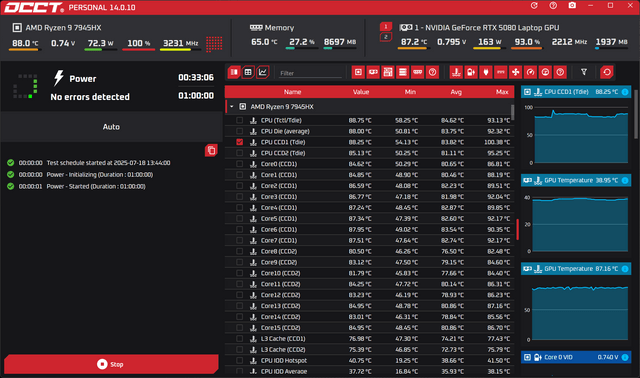Toggle the temperature sensor type filter

click(x=456, y=72)
